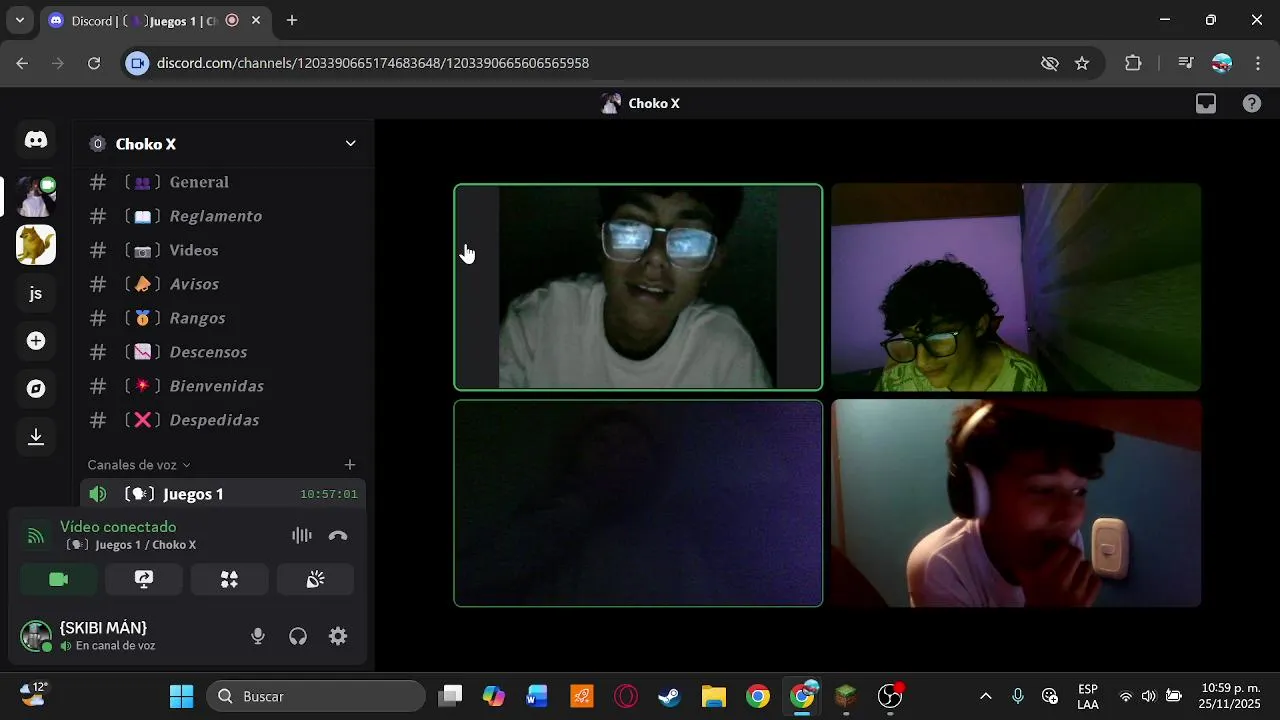Open ESP LAA language switcher
The width and height of the screenshot is (1280, 720).
[x=1088, y=696]
